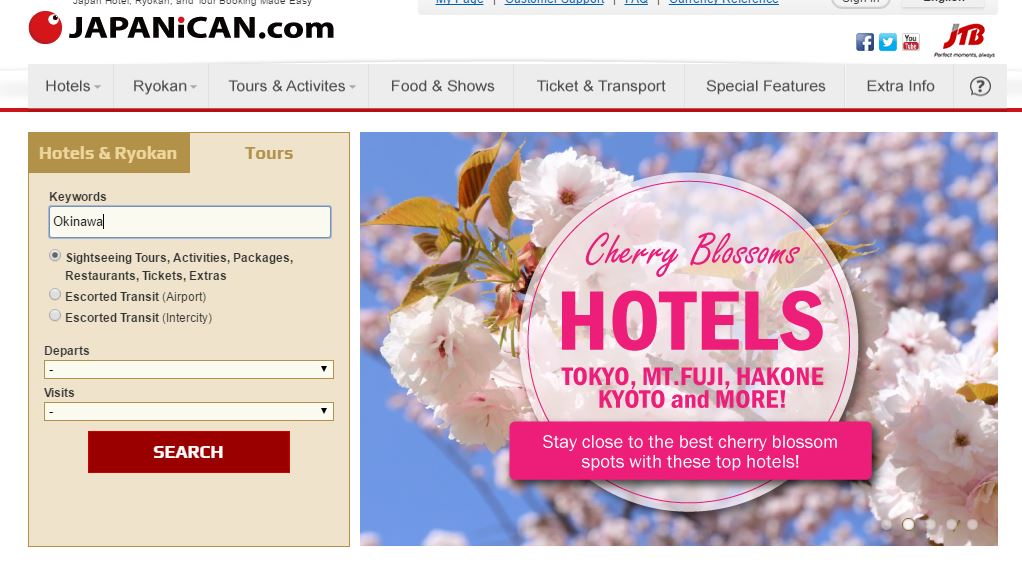
Task: Click the JAPANiCAN.com red logo
Action: pos(181,27)
